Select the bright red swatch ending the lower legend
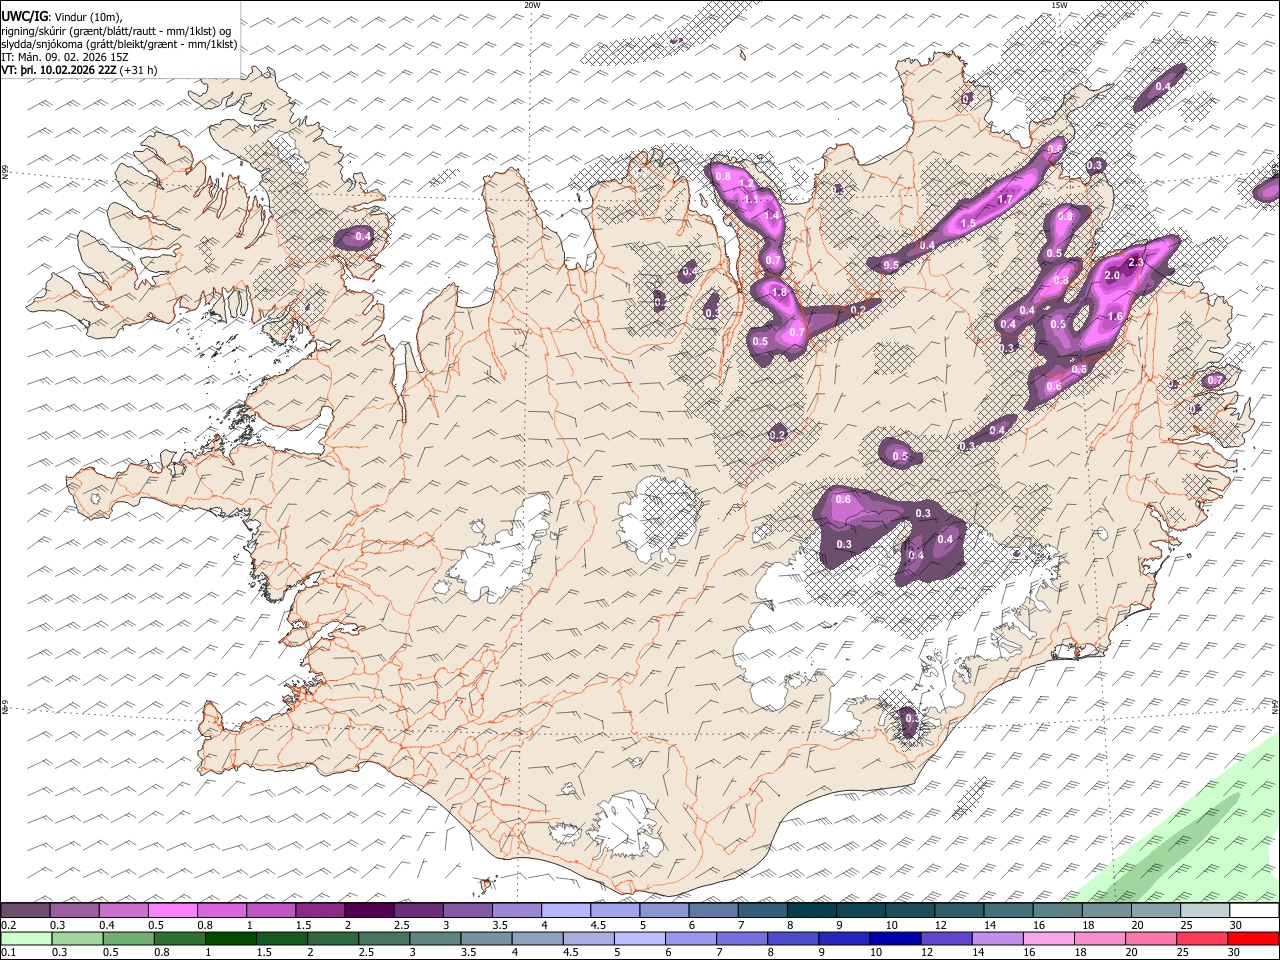The image size is (1280, 960). click(1253, 939)
